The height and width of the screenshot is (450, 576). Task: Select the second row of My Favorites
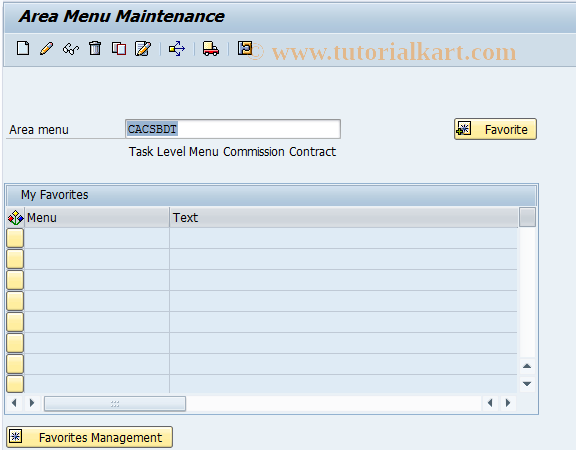pos(15,259)
